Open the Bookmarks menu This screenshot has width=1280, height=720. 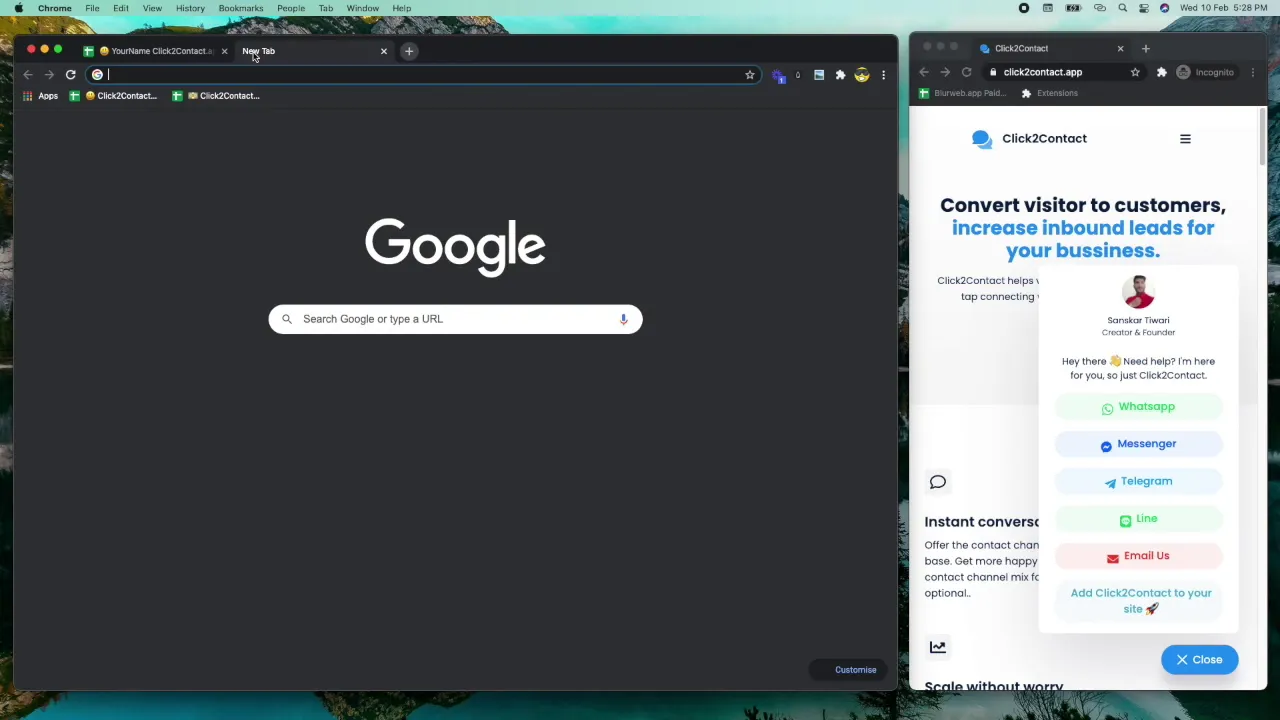pyautogui.click(x=241, y=8)
